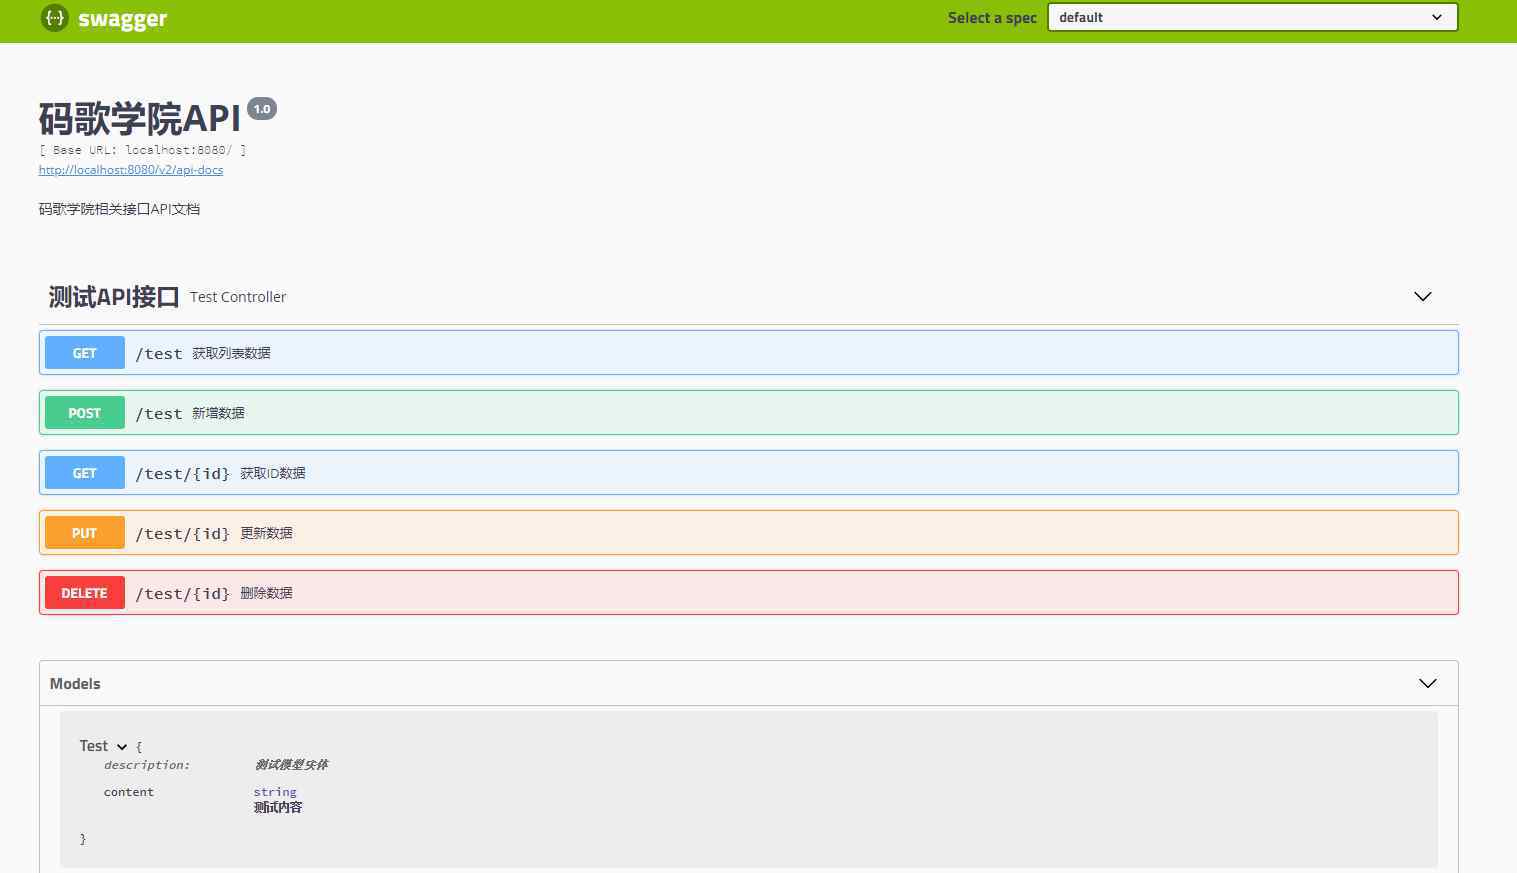Click the 1.0 version badge
The image size is (1517, 873).
262,109
